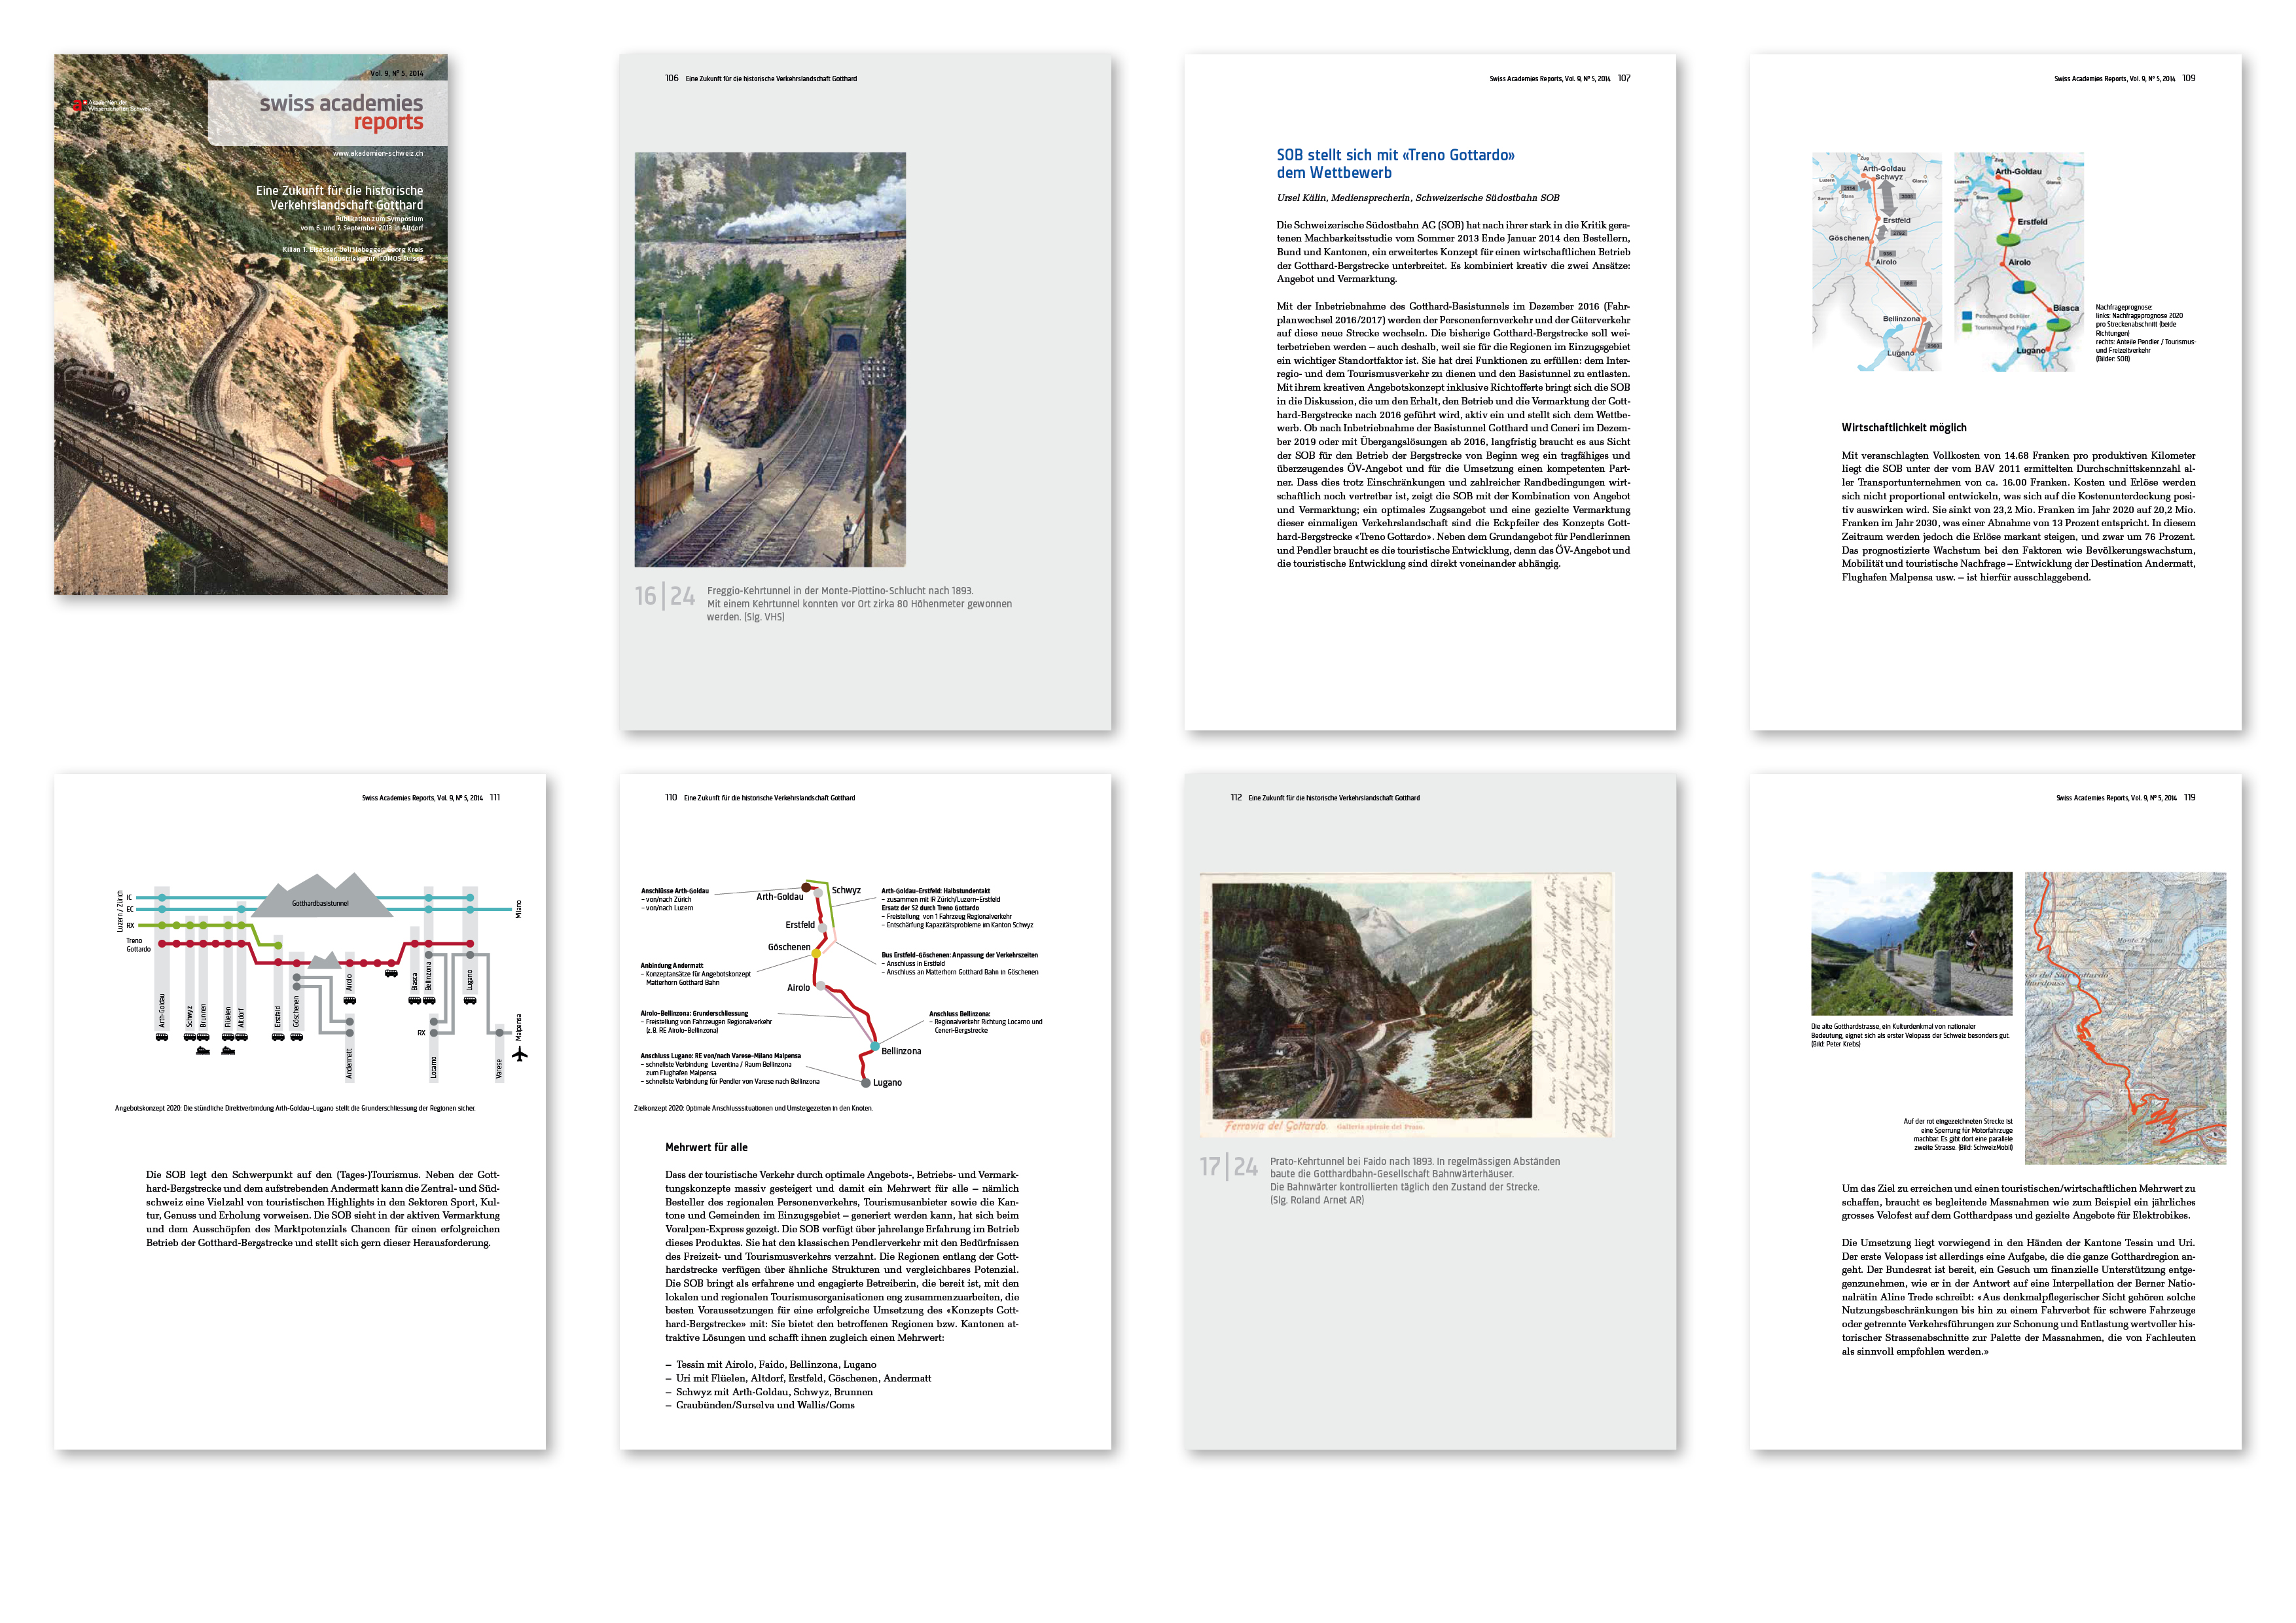2296x1623 pixels.
Task: Open the right pie-chart map on page 109
Action: click(2019, 262)
